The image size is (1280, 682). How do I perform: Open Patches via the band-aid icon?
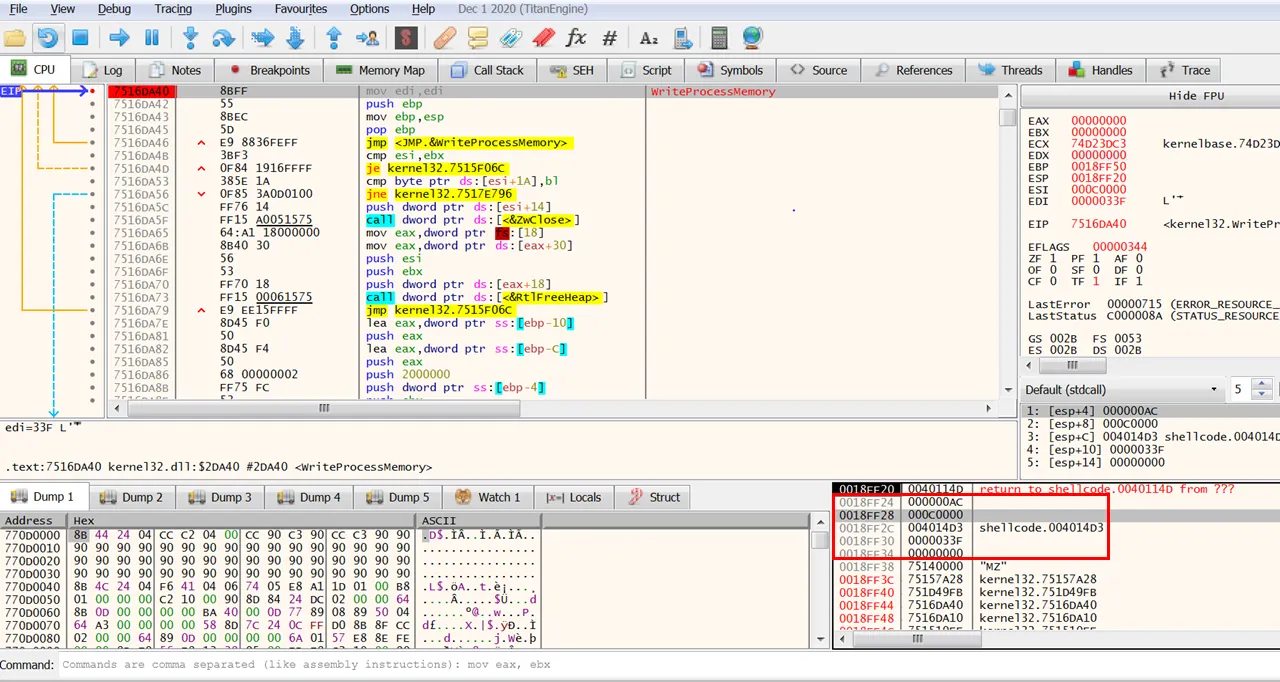[445, 38]
